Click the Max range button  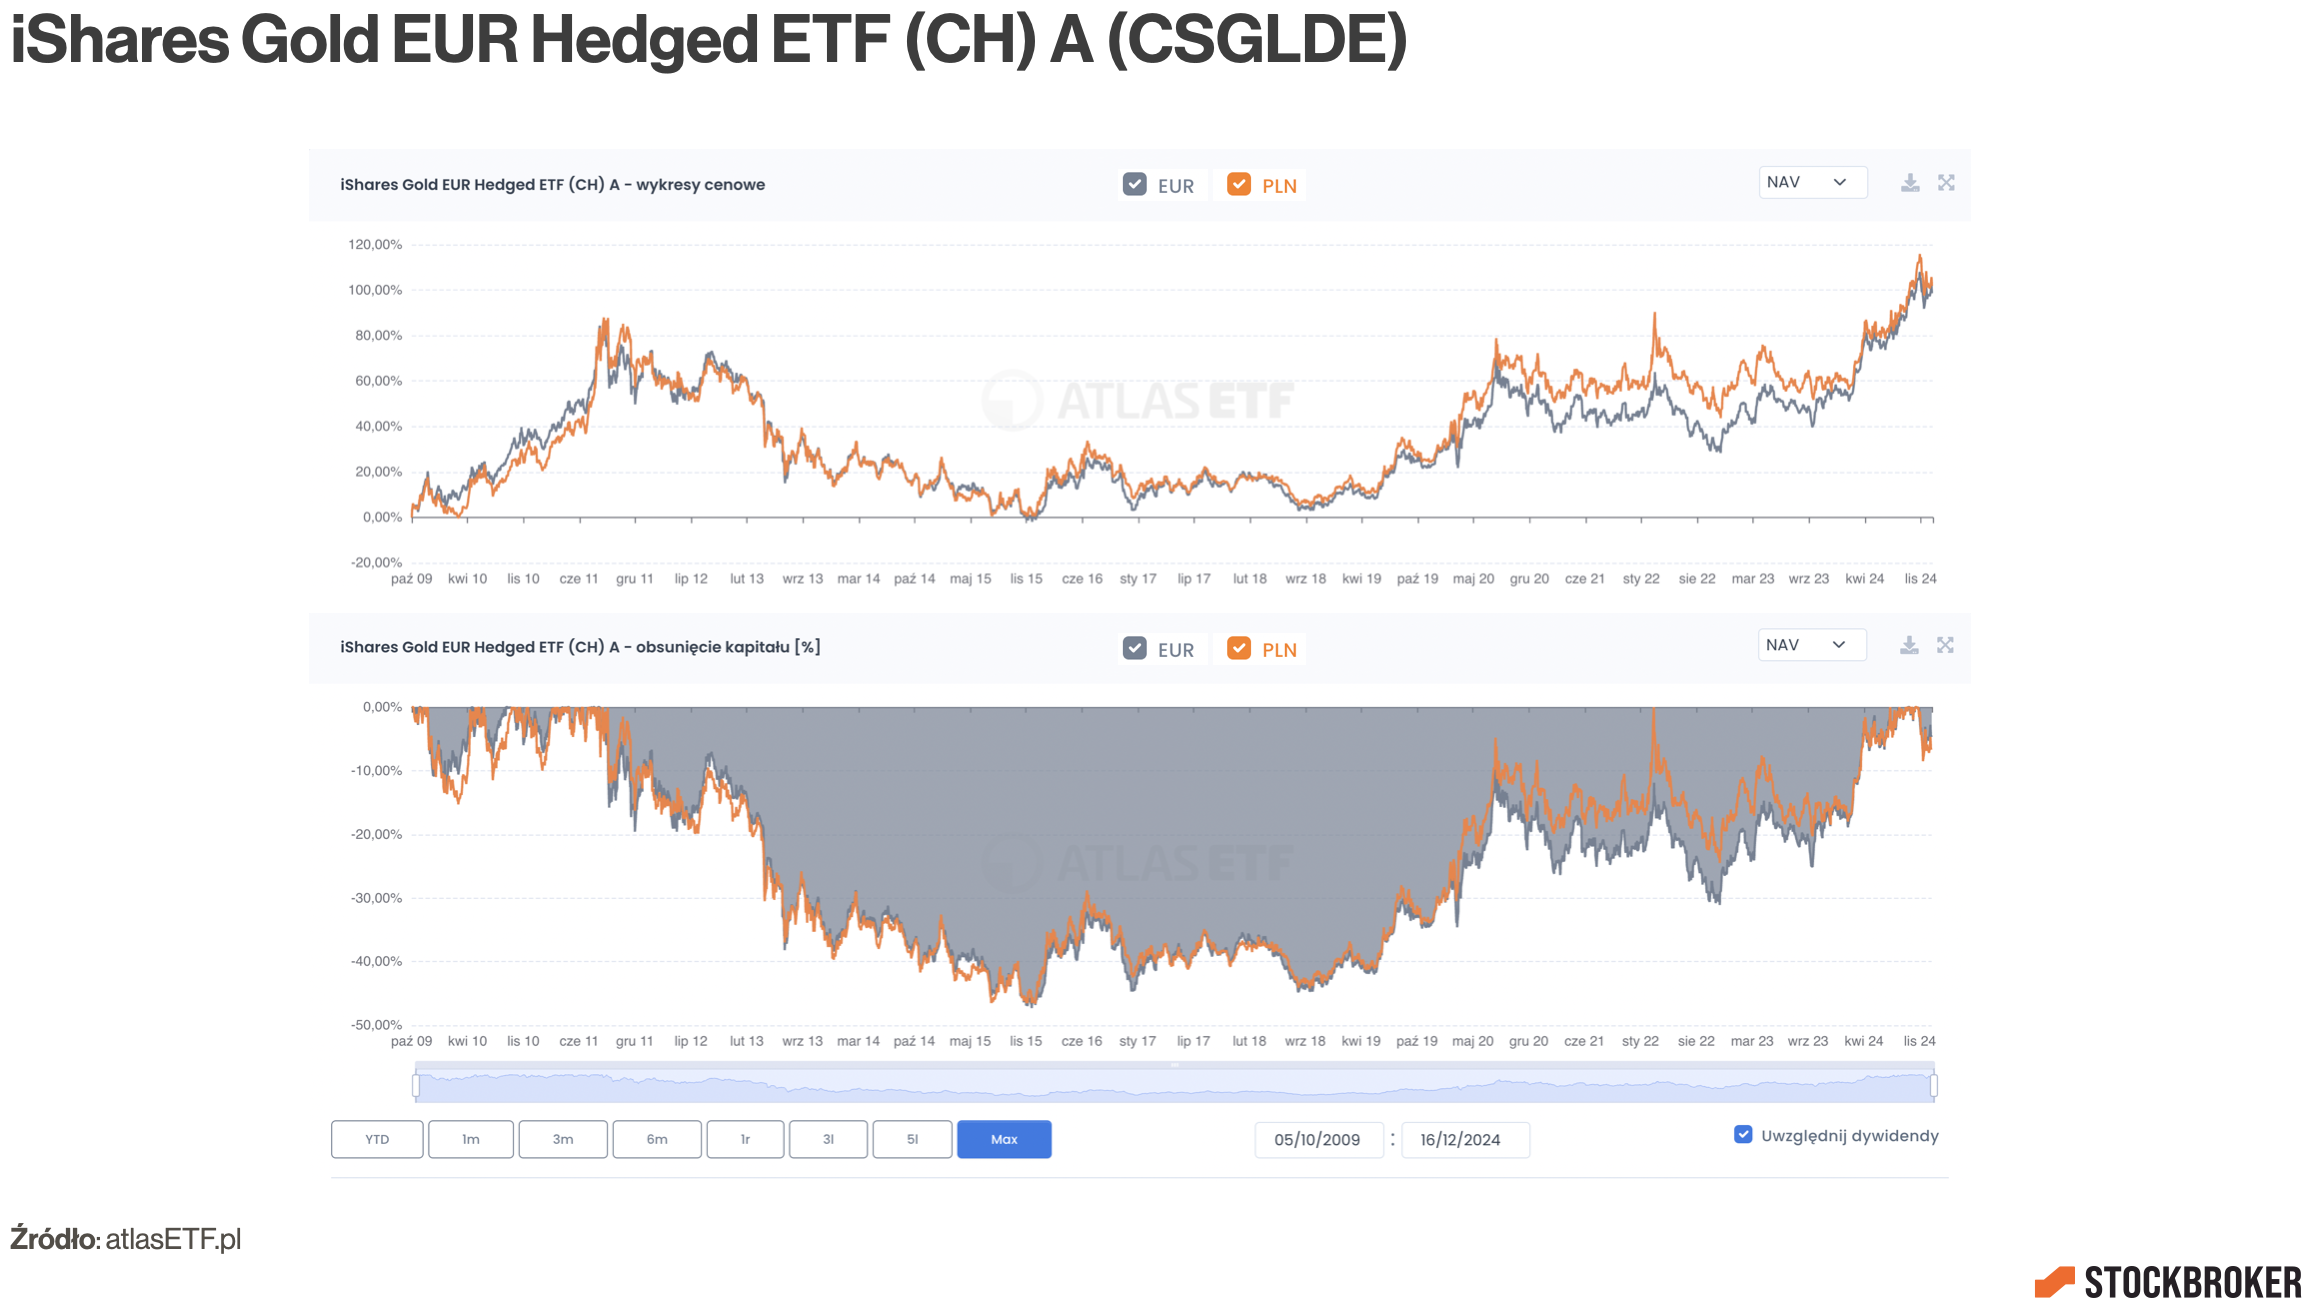click(1004, 1140)
